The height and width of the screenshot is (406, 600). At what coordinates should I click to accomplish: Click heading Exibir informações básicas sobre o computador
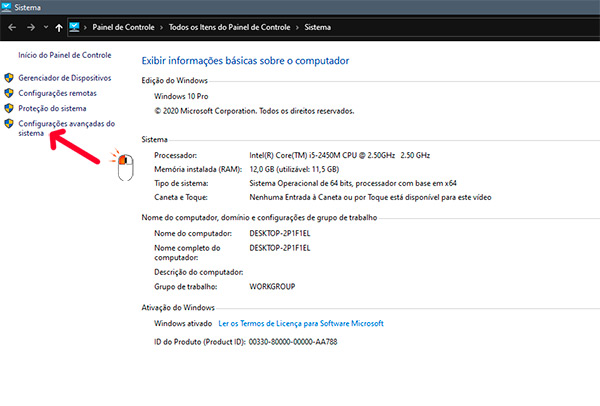245,61
